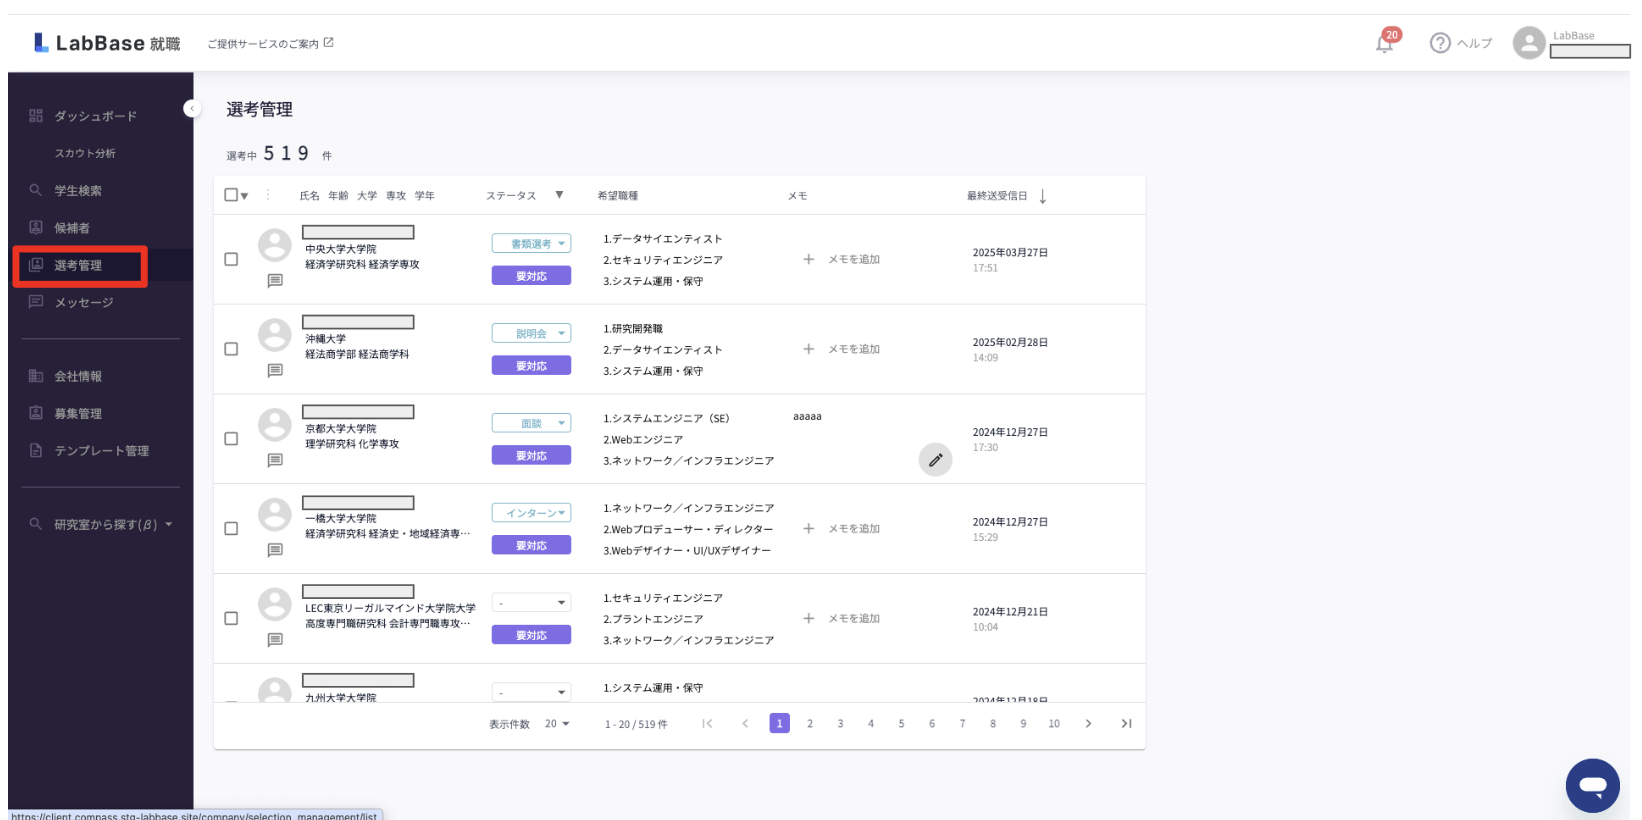
Task: Click the next page arrow
Action: [x=1088, y=724]
